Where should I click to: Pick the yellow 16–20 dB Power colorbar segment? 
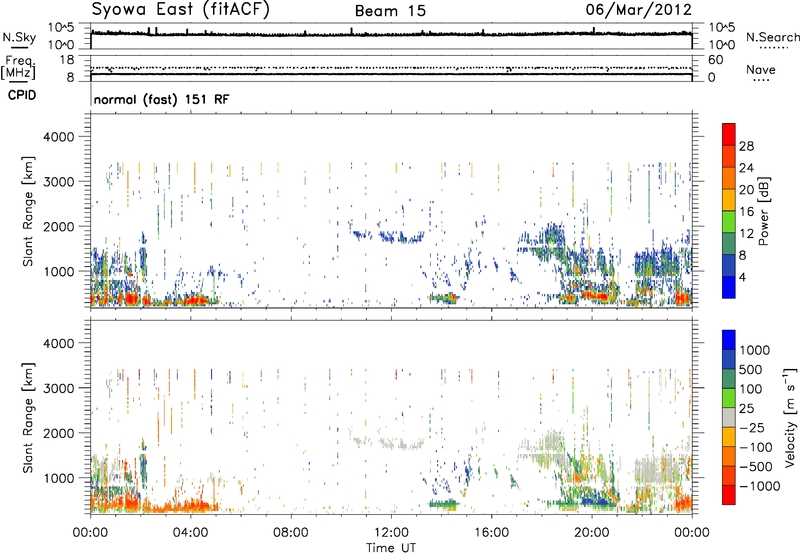729,200
